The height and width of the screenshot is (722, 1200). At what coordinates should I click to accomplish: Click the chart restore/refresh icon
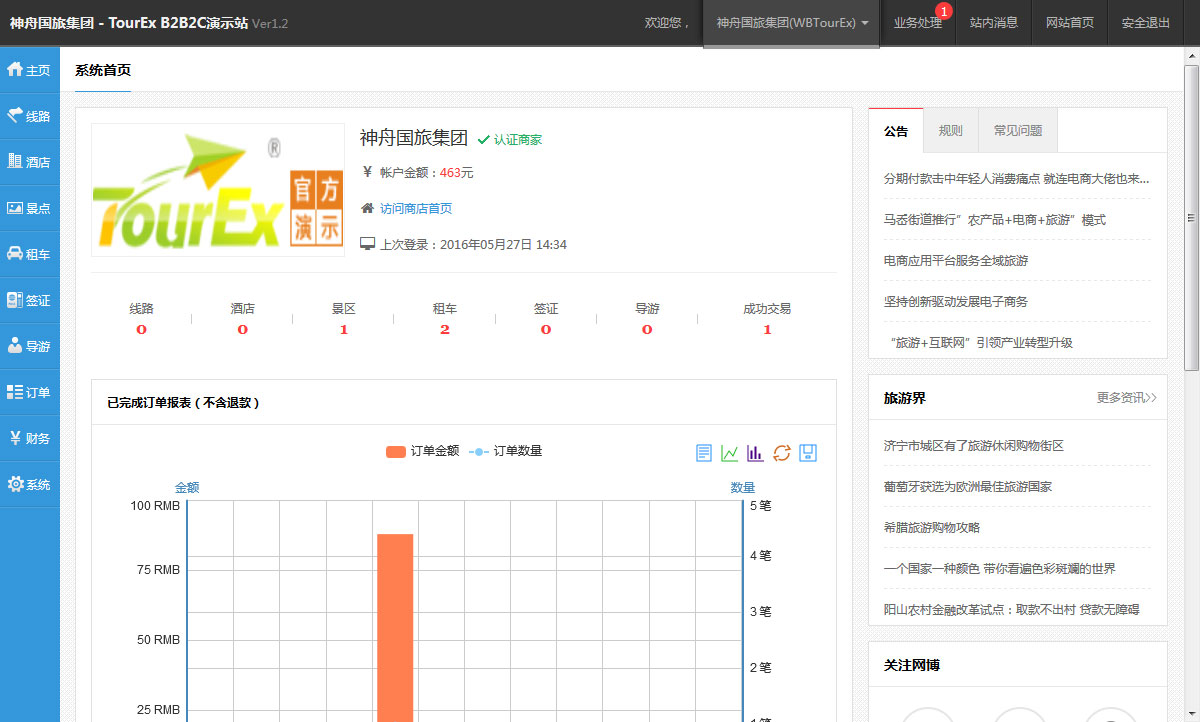point(782,453)
